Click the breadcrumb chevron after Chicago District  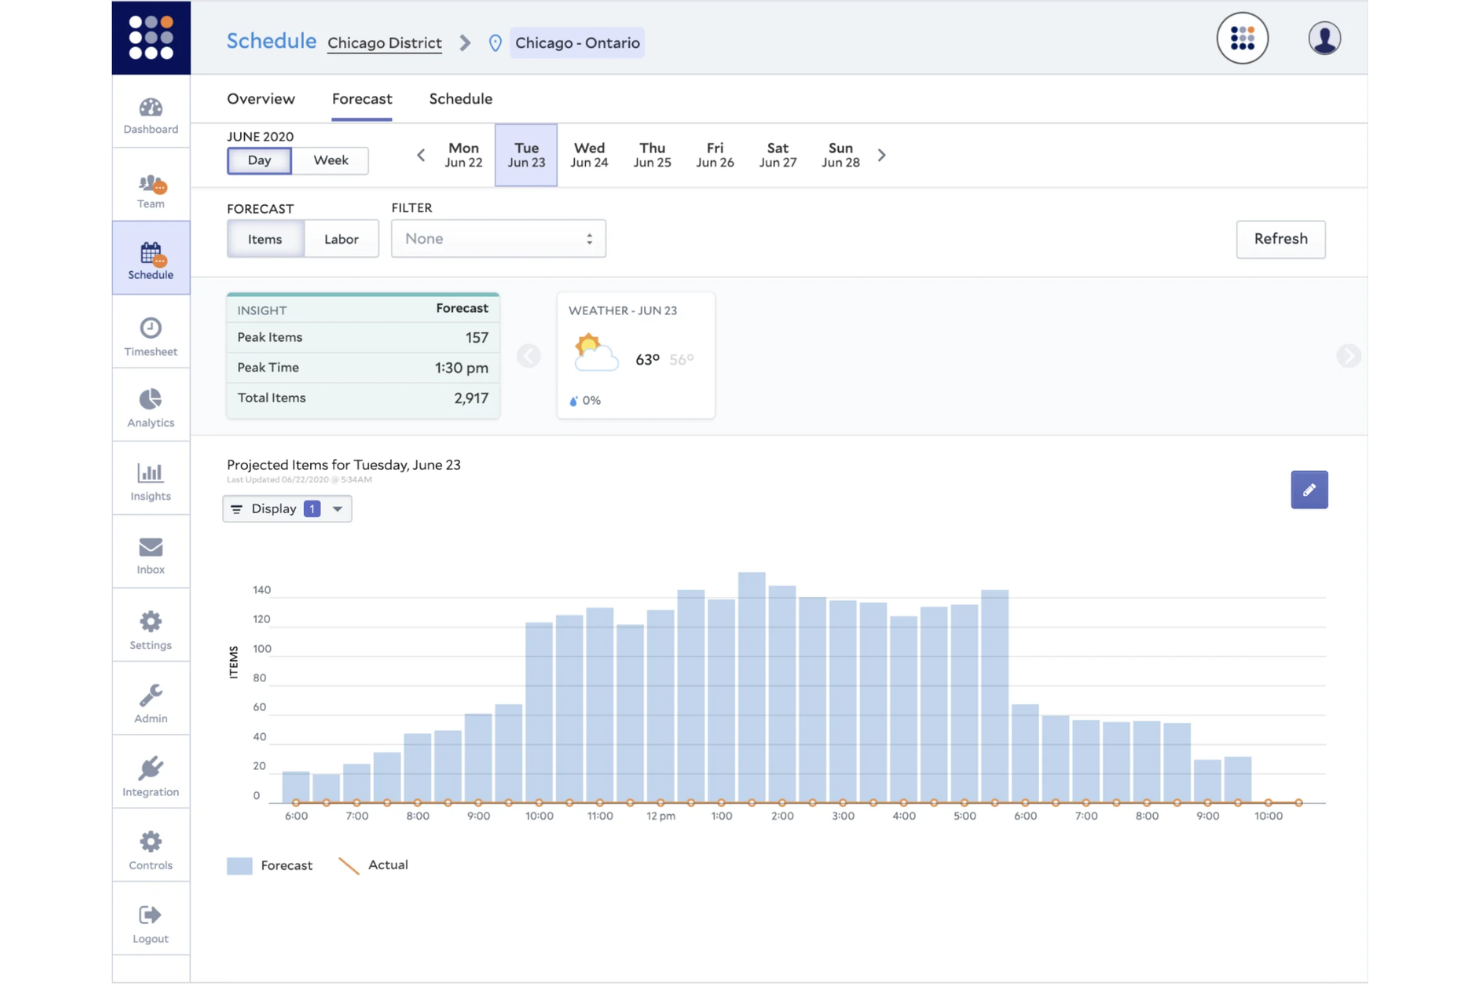click(x=465, y=43)
